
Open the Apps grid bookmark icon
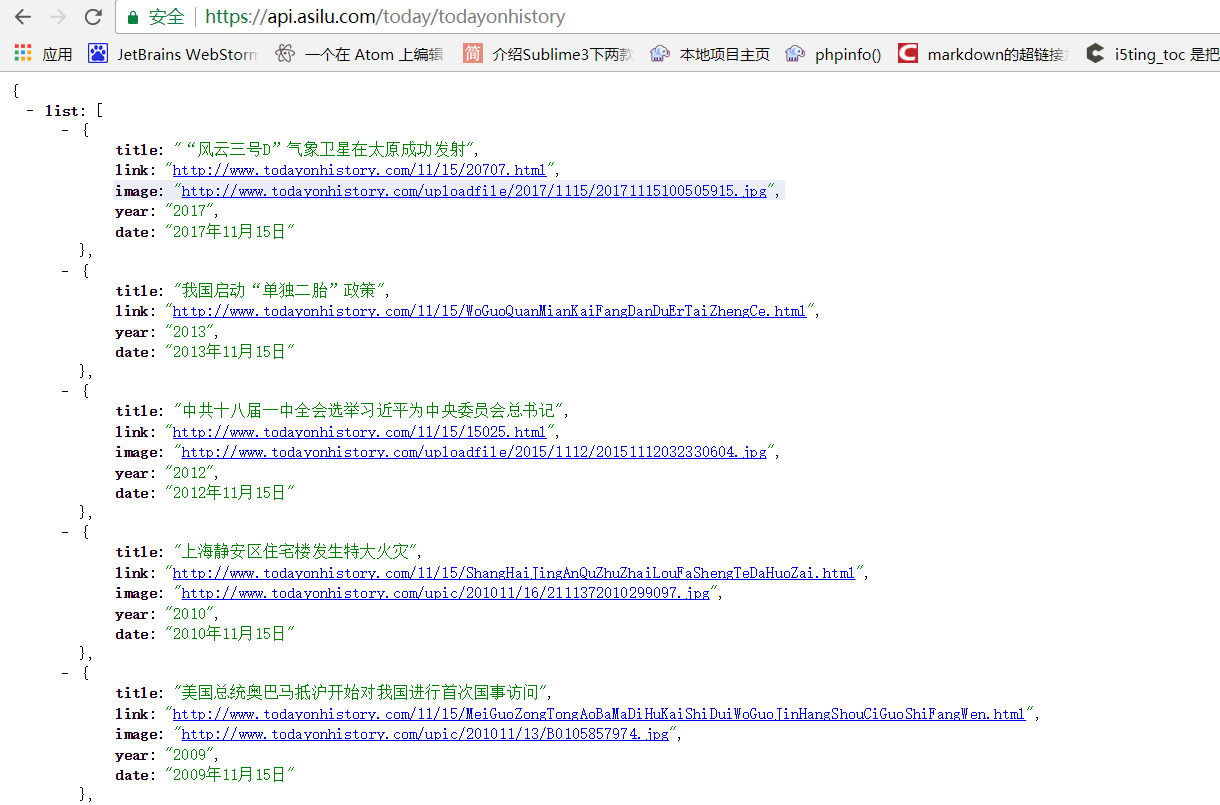click(23, 54)
